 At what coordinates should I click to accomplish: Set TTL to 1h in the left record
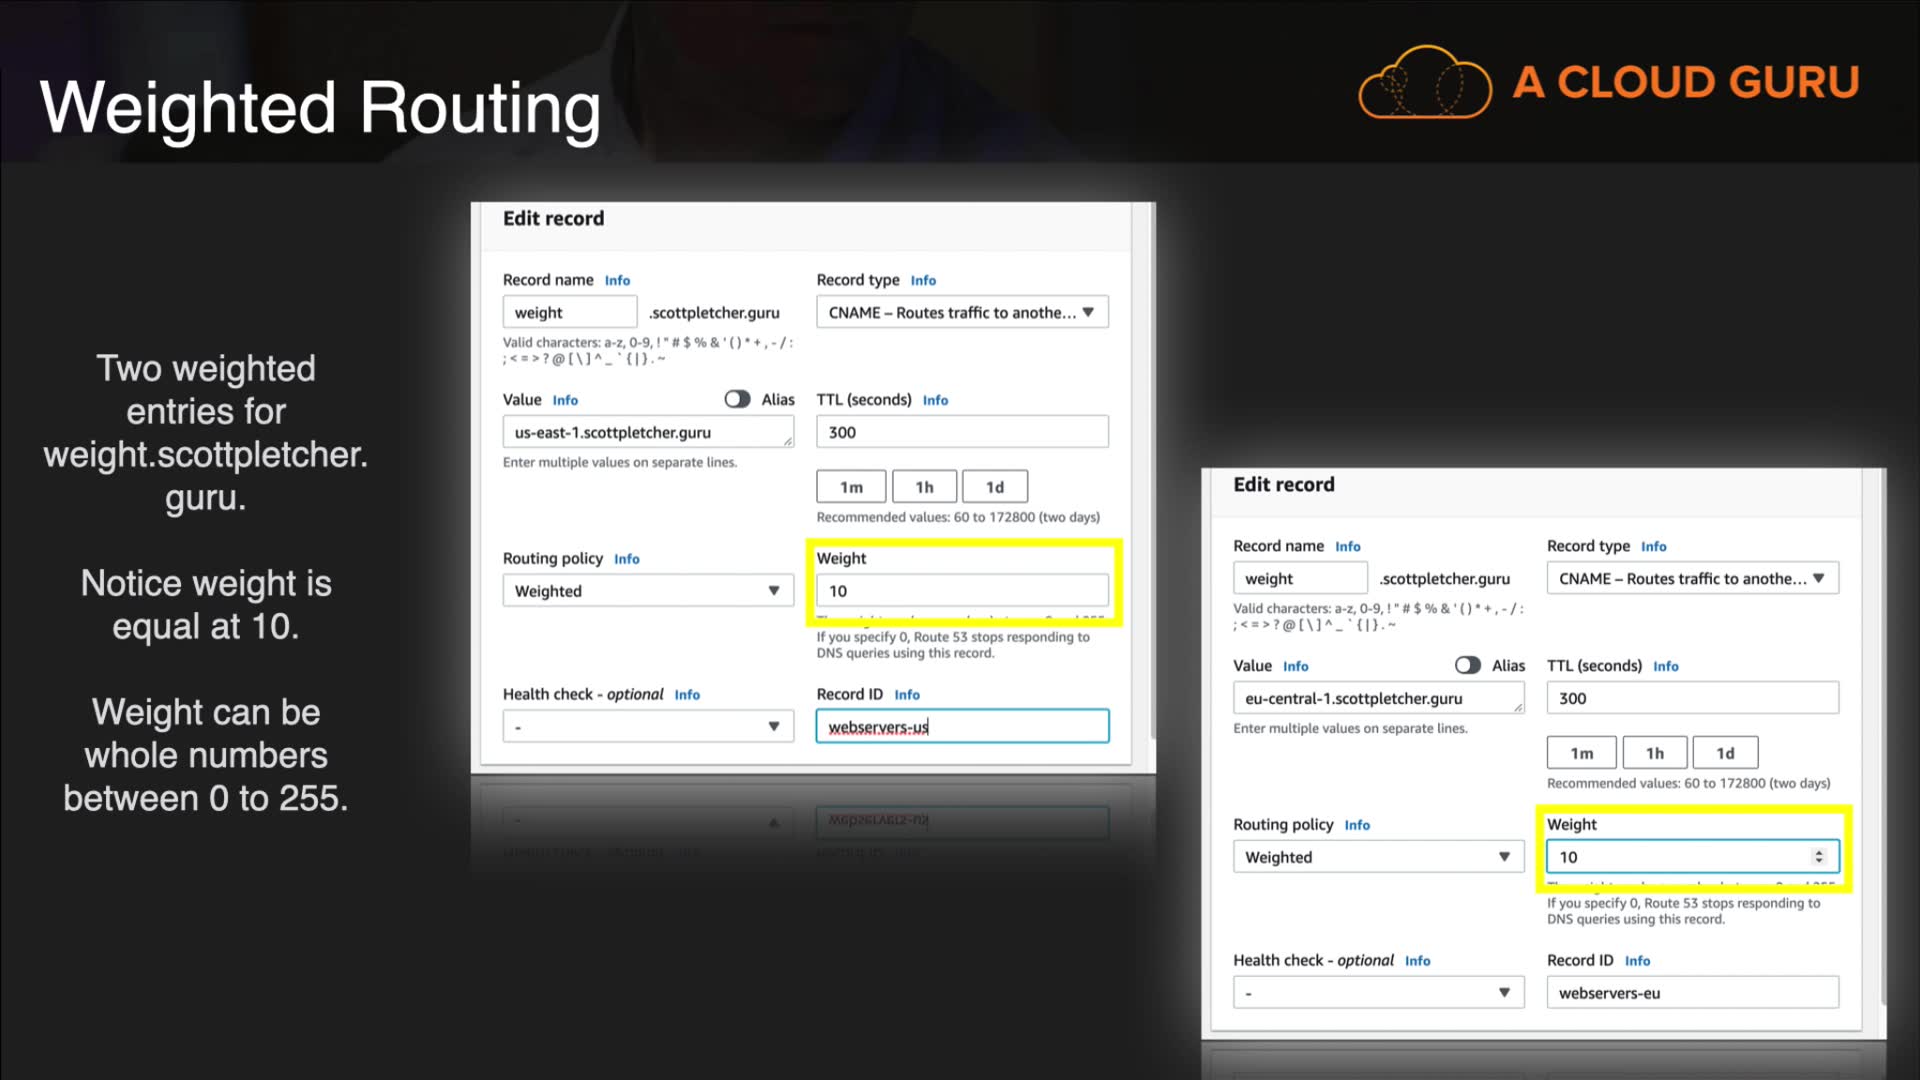pyautogui.click(x=924, y=487)
